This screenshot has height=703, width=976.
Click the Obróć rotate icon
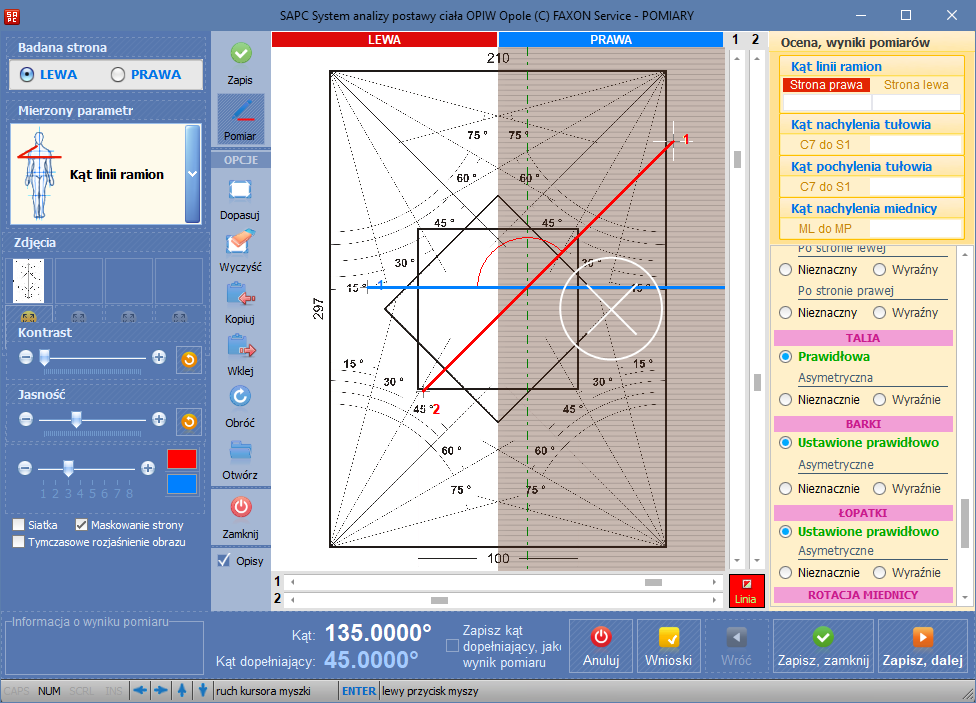click(240, 398)
